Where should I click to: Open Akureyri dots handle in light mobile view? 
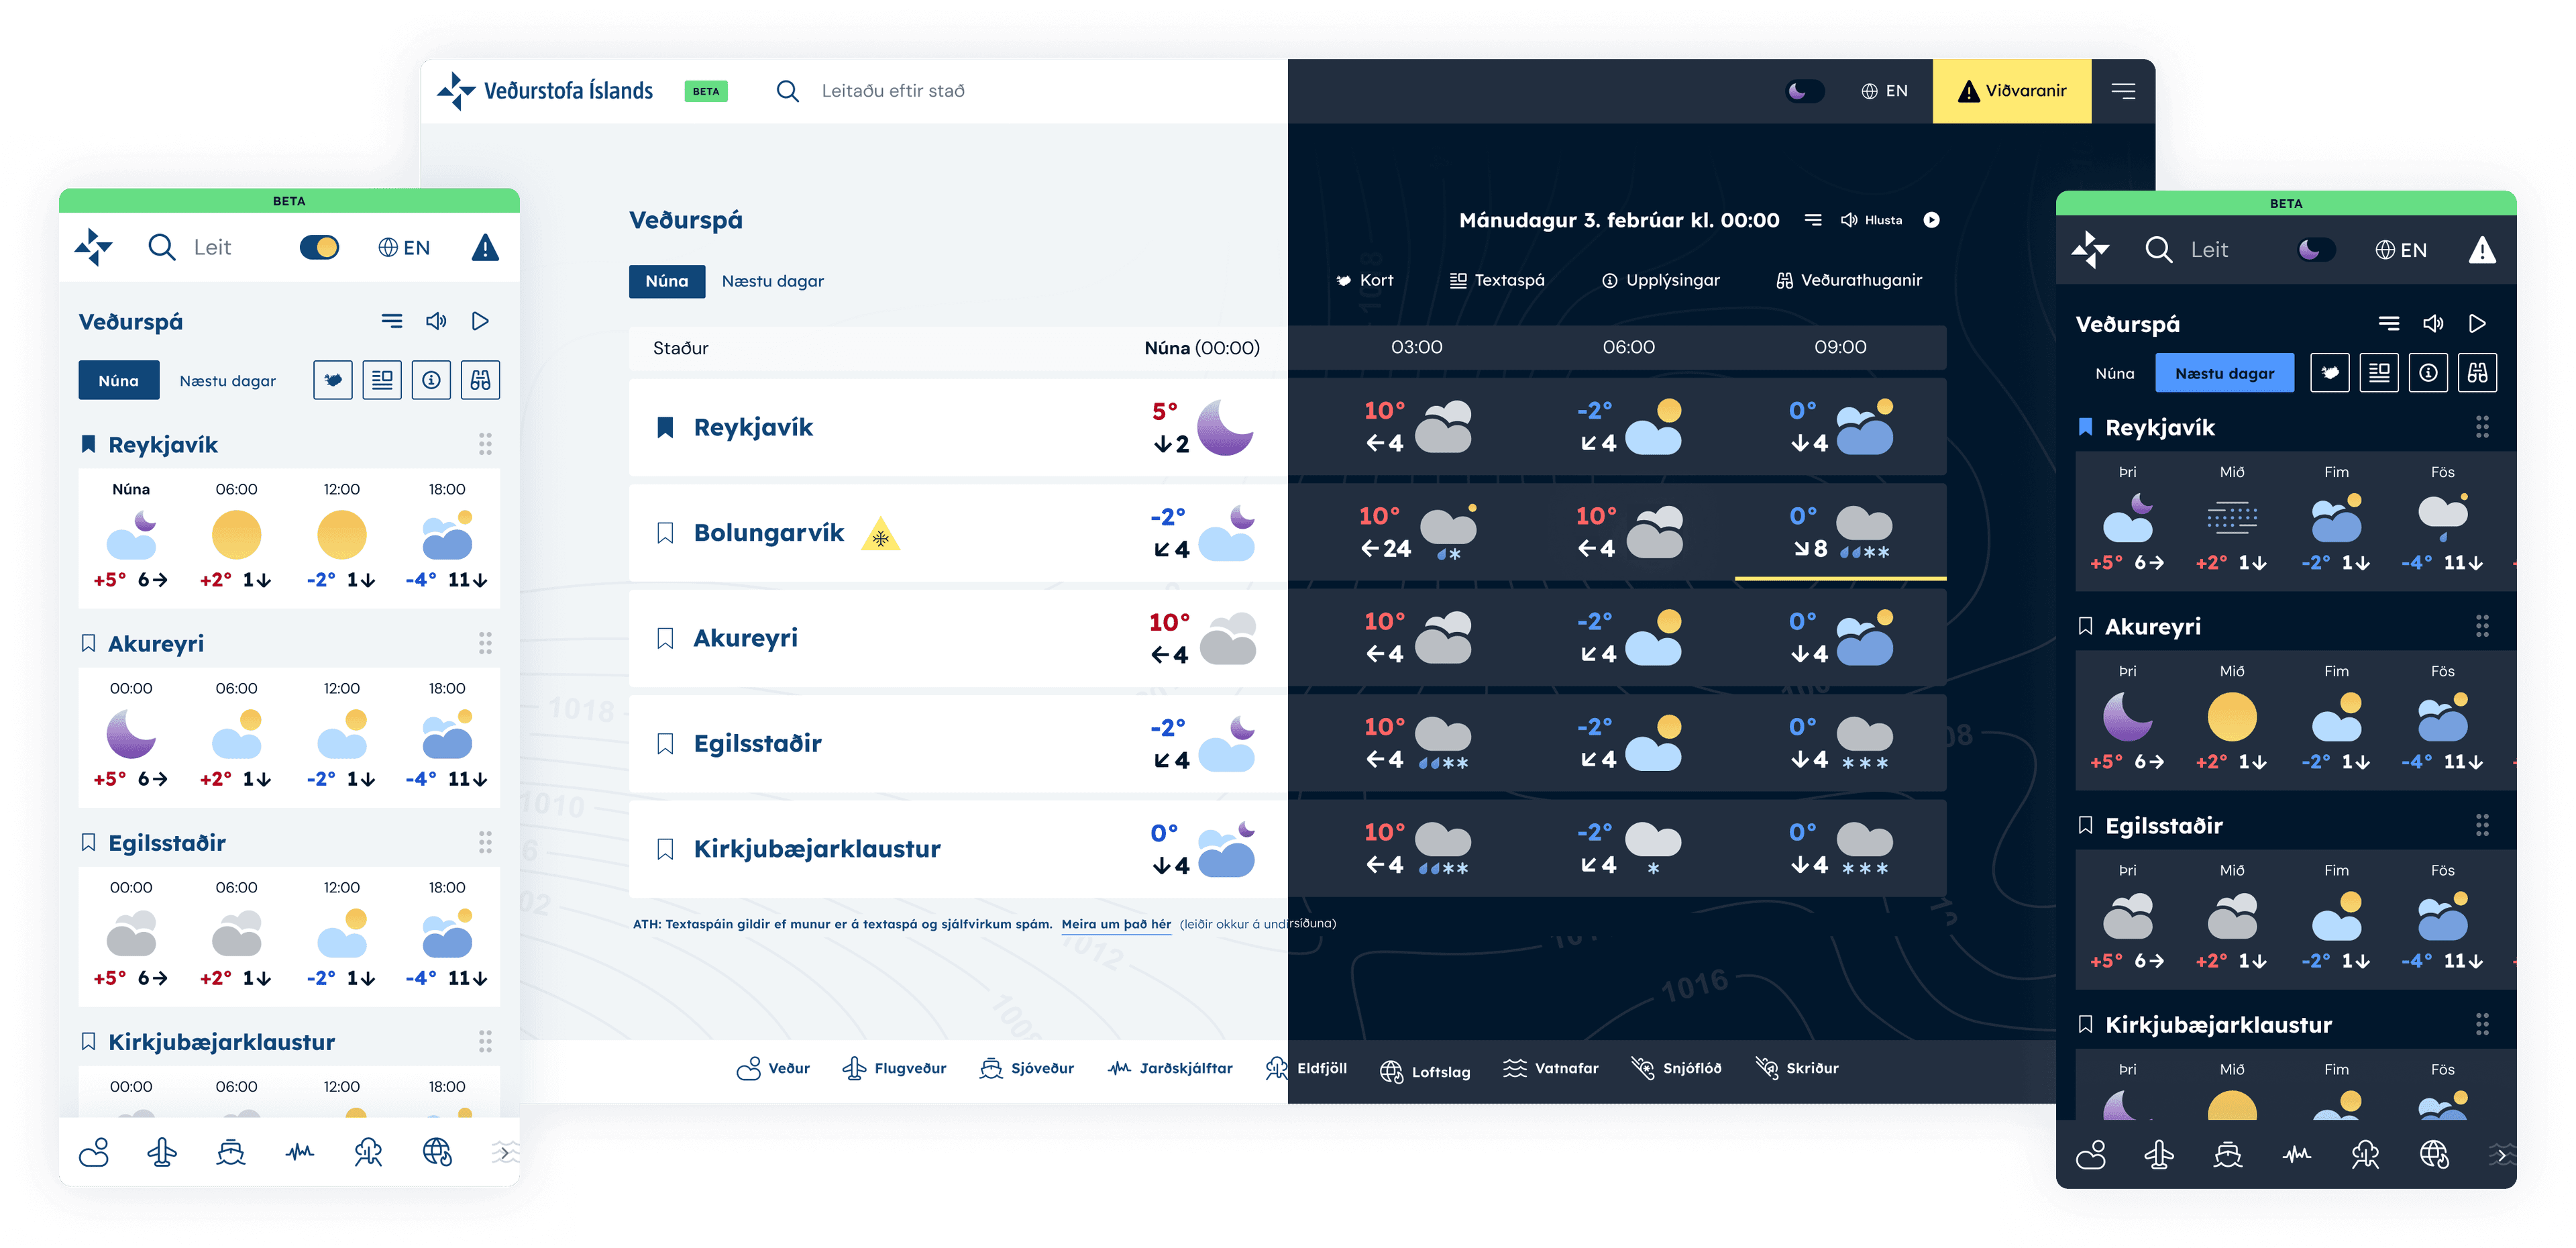point(485,643)
